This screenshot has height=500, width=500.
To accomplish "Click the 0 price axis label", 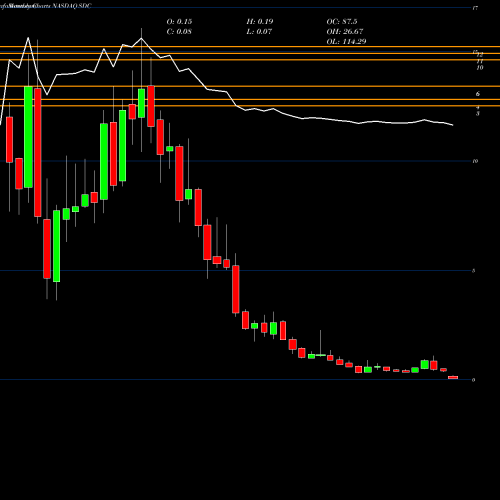I will 473,380.
